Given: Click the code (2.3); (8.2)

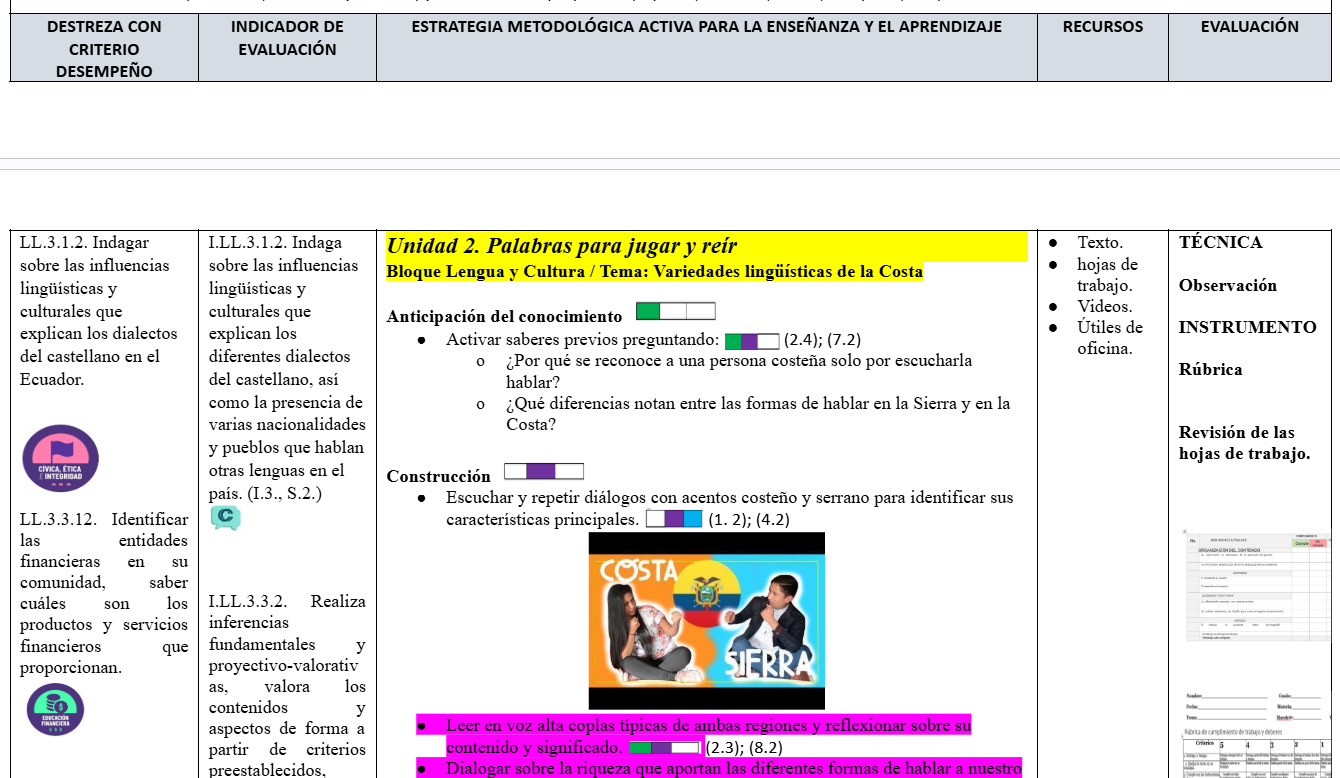Looking at the screenshot, I should (x=744, y=747).
